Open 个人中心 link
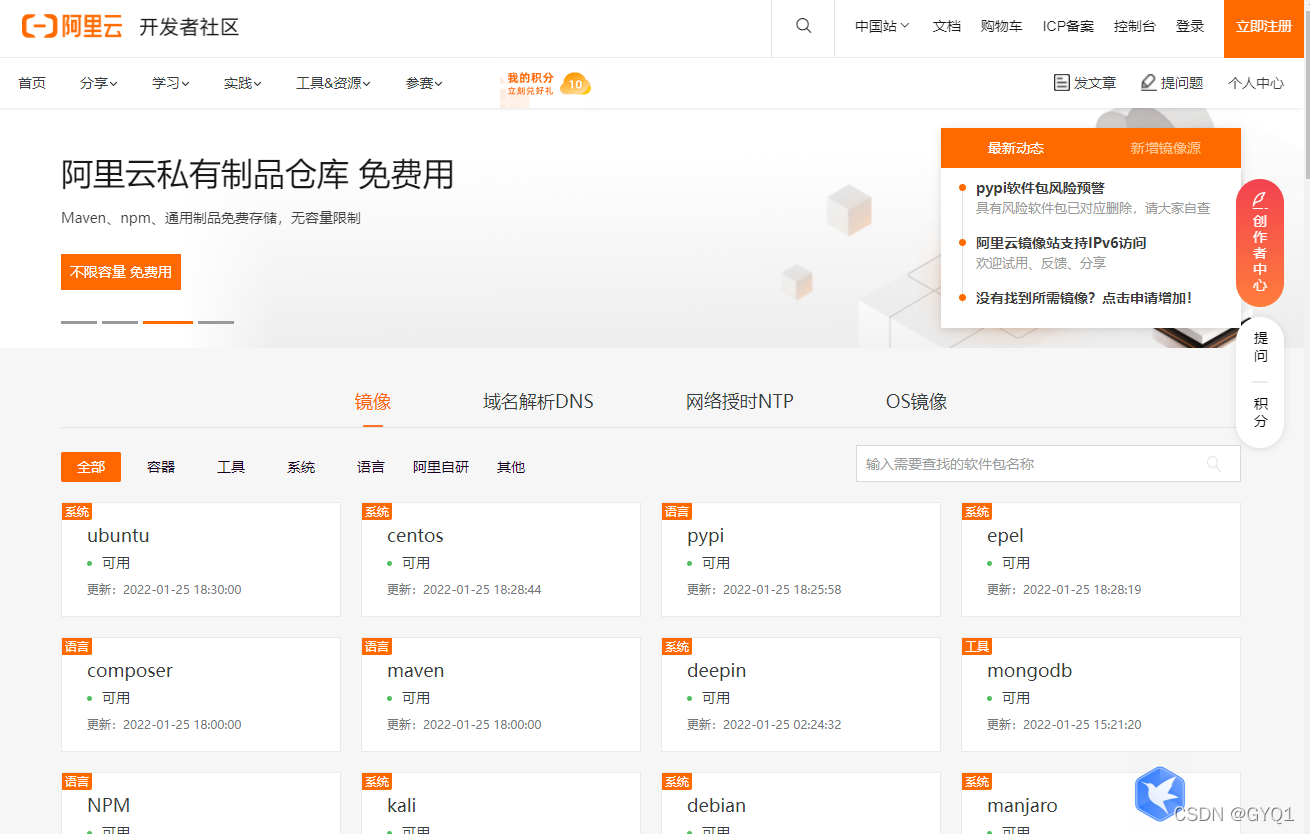The width and height of the screenshot is (1310, 834). (x=1256, y=83)
